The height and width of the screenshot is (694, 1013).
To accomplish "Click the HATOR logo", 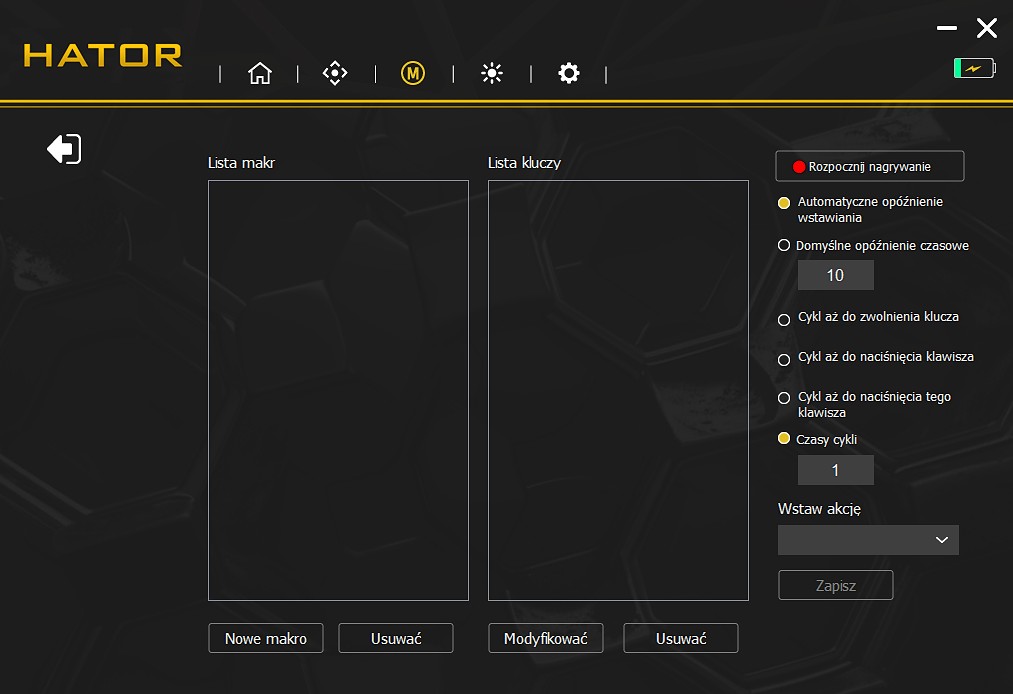I will [x=101, y=56].
